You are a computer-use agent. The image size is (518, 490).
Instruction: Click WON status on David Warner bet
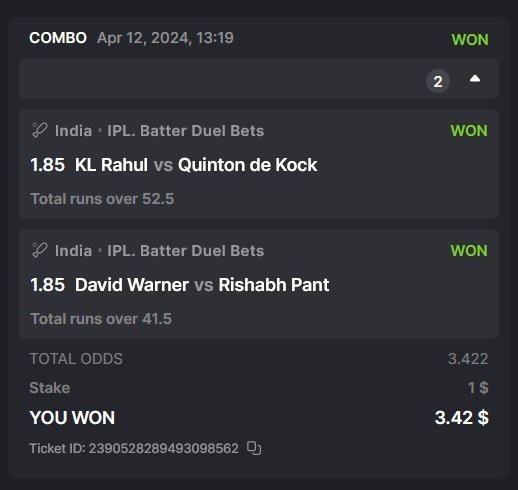coord(469,251)
